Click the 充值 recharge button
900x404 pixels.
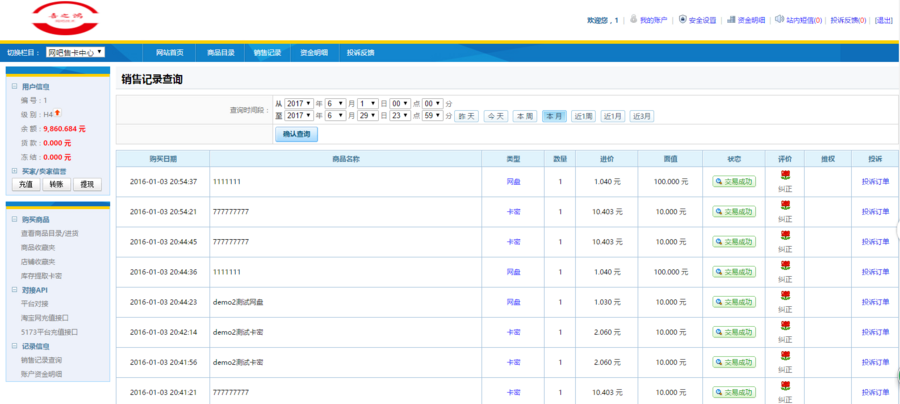[x=25, y=184]
